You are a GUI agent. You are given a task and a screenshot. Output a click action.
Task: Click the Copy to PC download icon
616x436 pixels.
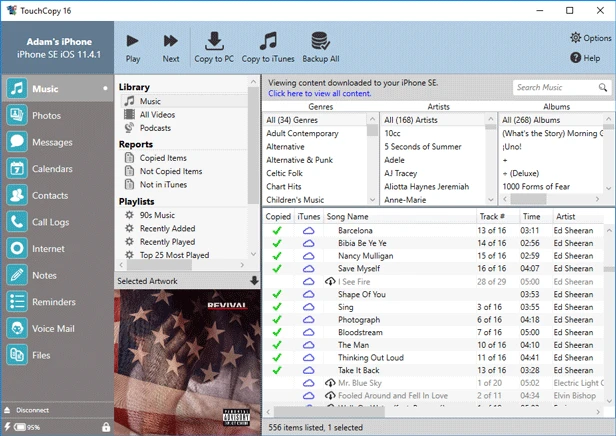tap(214, 41)
